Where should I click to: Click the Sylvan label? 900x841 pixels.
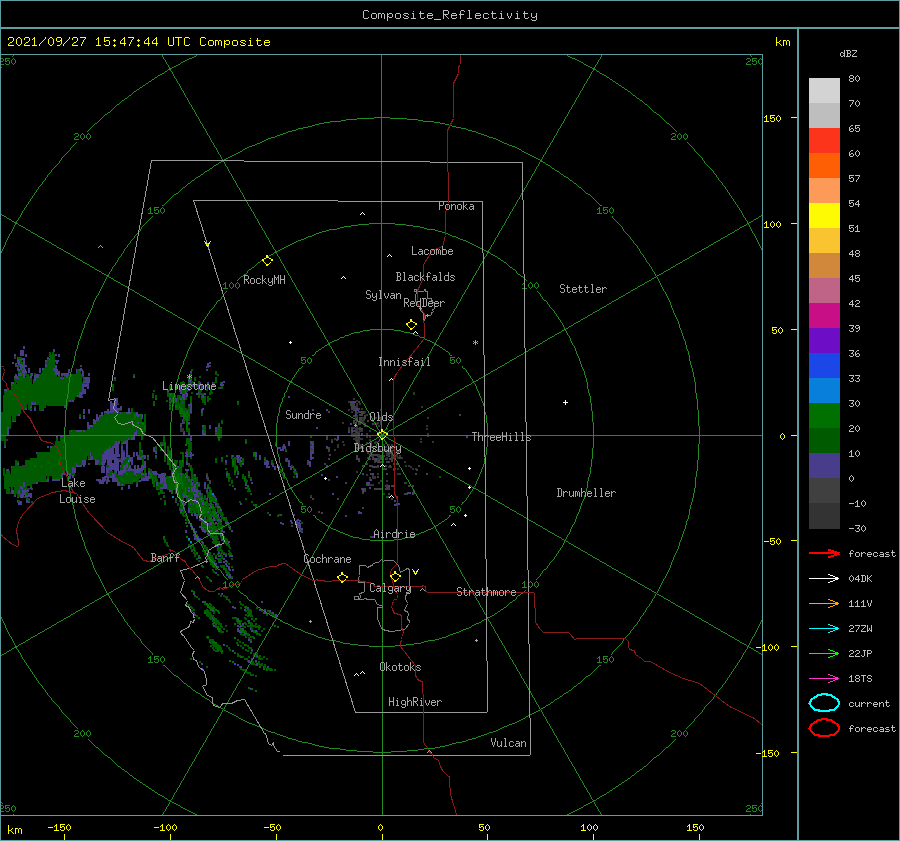click(383, 295)
